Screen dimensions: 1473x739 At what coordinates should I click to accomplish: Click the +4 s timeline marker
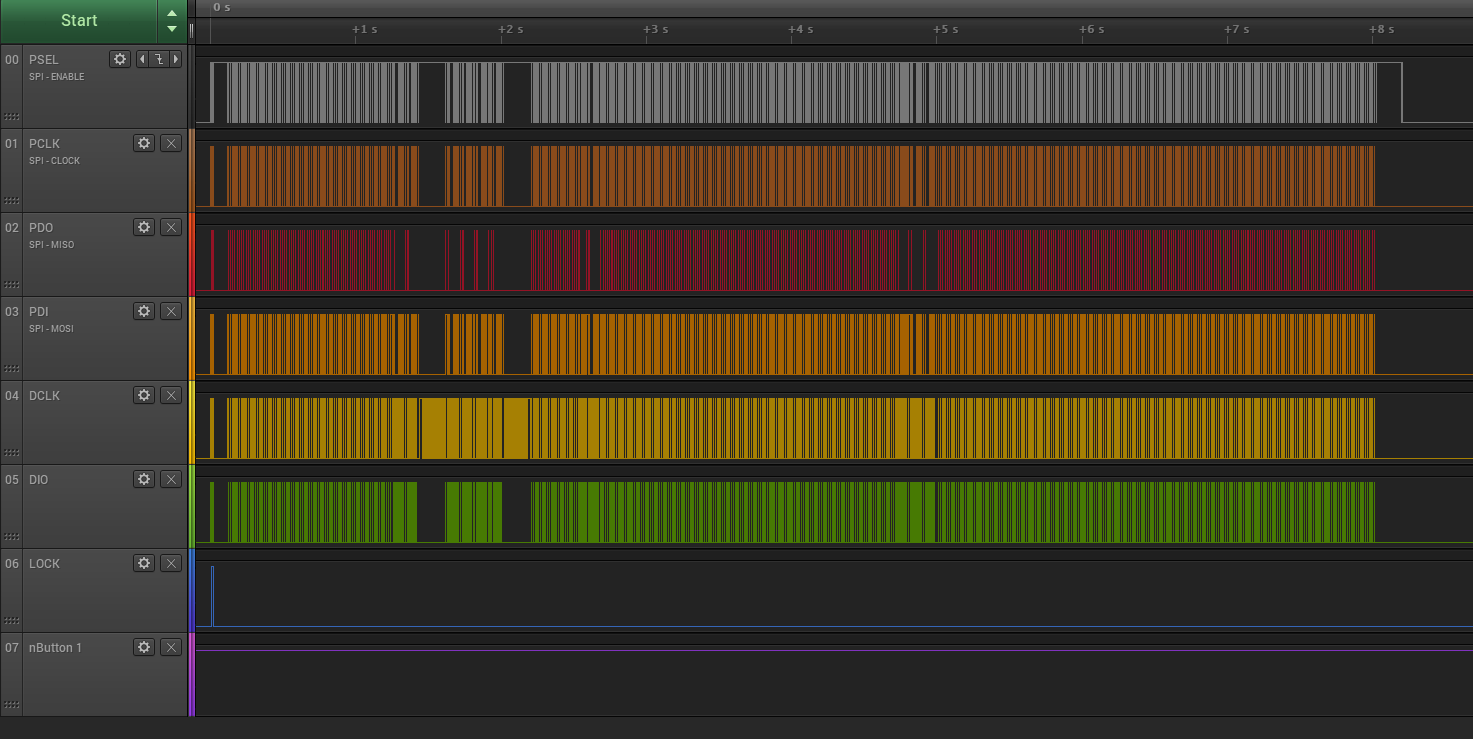(800, 30)
